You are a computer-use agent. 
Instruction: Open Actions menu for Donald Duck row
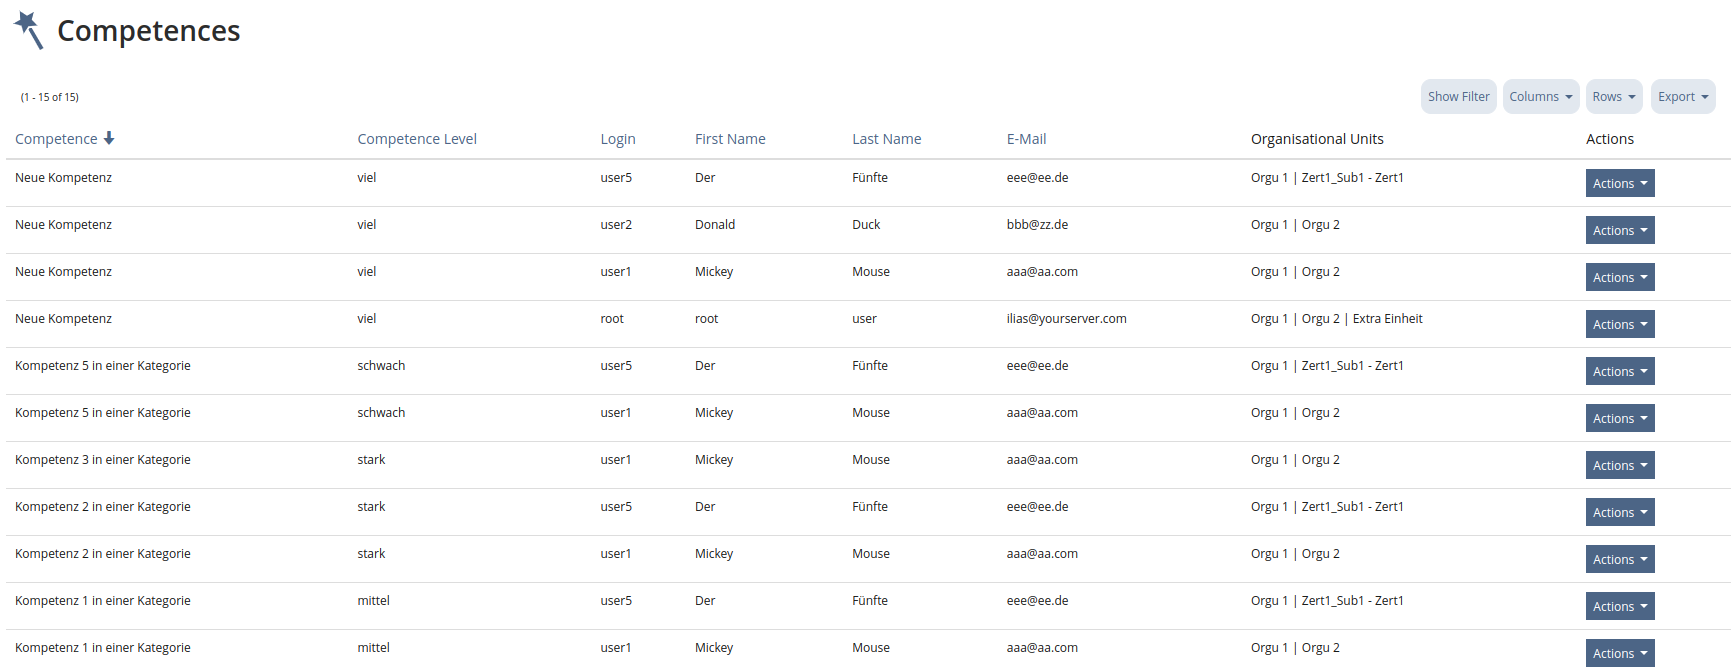tap(1619, 230)
